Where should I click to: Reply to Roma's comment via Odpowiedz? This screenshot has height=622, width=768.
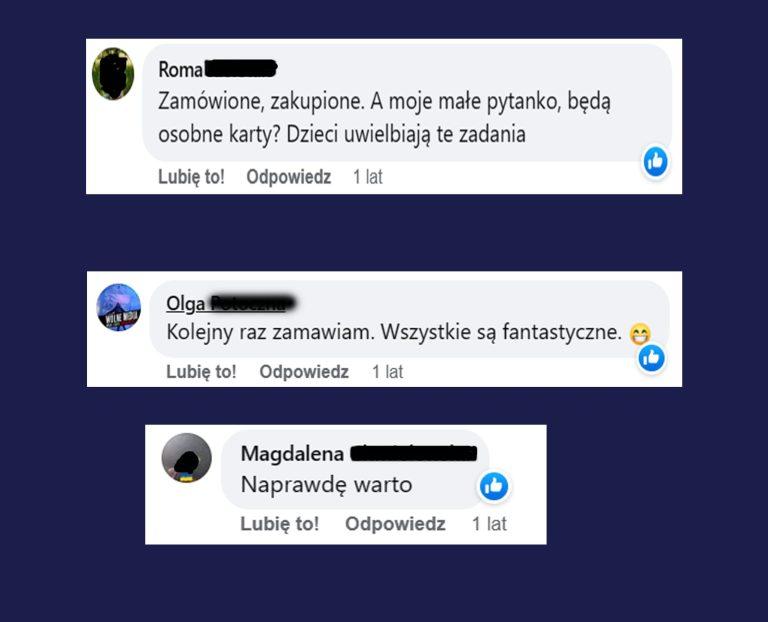pos(288,177)
